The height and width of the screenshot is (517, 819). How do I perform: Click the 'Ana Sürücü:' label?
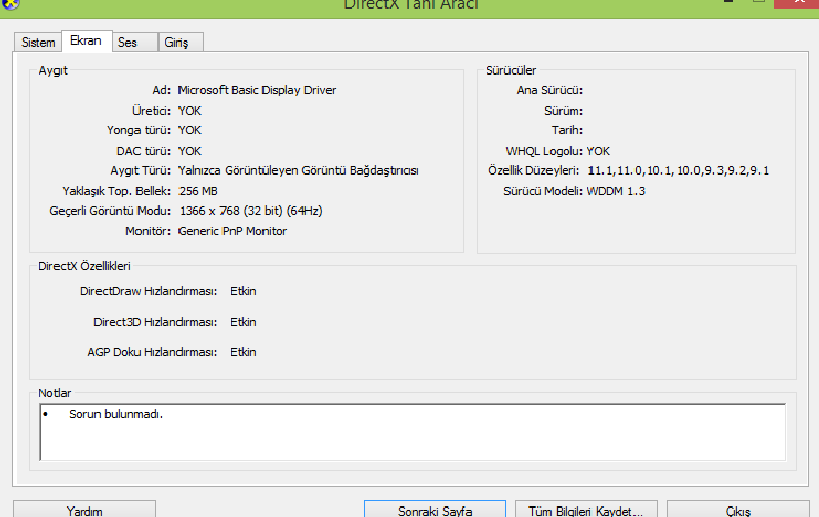pos(549,90)
